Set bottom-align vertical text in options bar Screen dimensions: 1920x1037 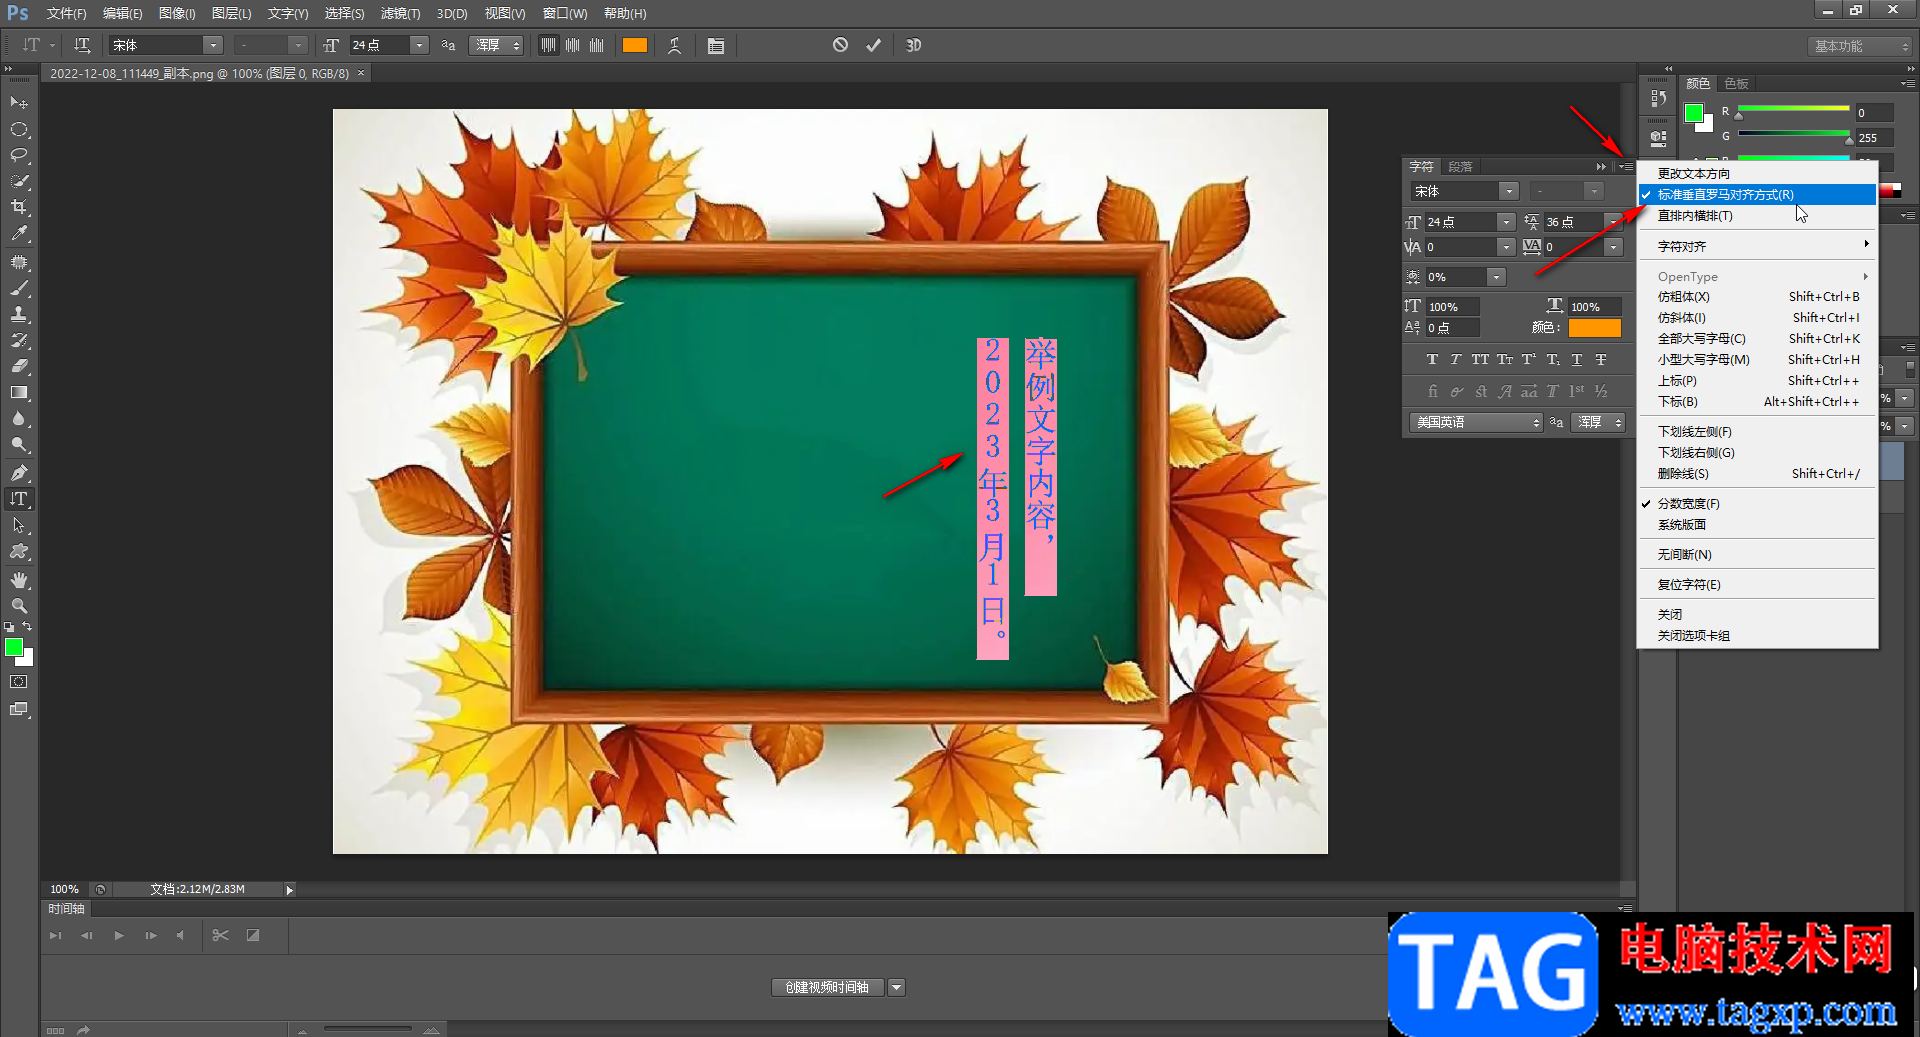click(x=596, y=45)
